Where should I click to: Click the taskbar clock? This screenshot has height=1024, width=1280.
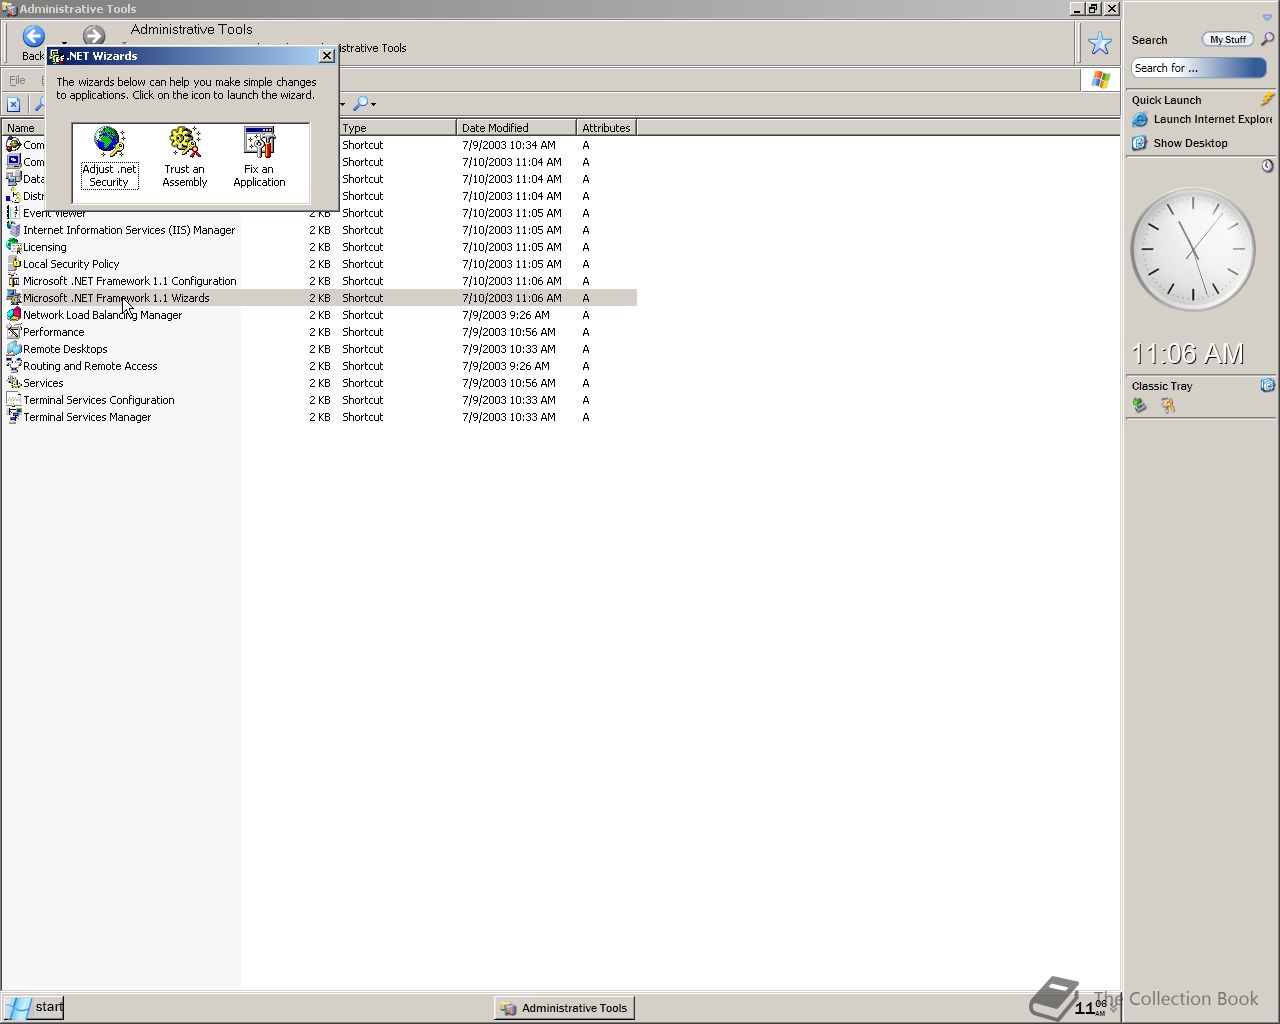click(1091, 1008)
